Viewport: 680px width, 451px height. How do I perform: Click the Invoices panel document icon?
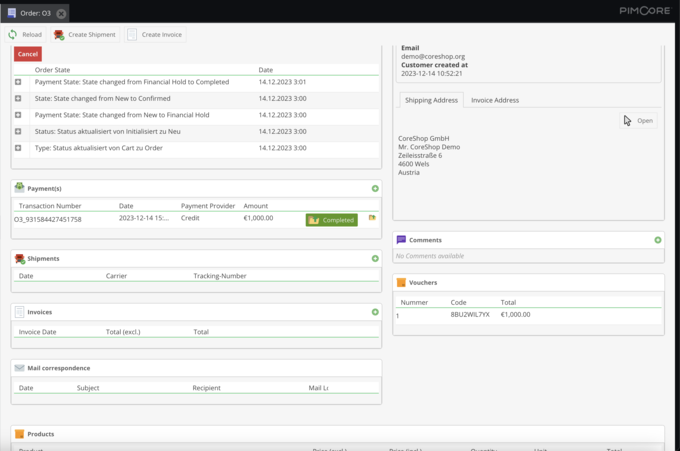20,312
